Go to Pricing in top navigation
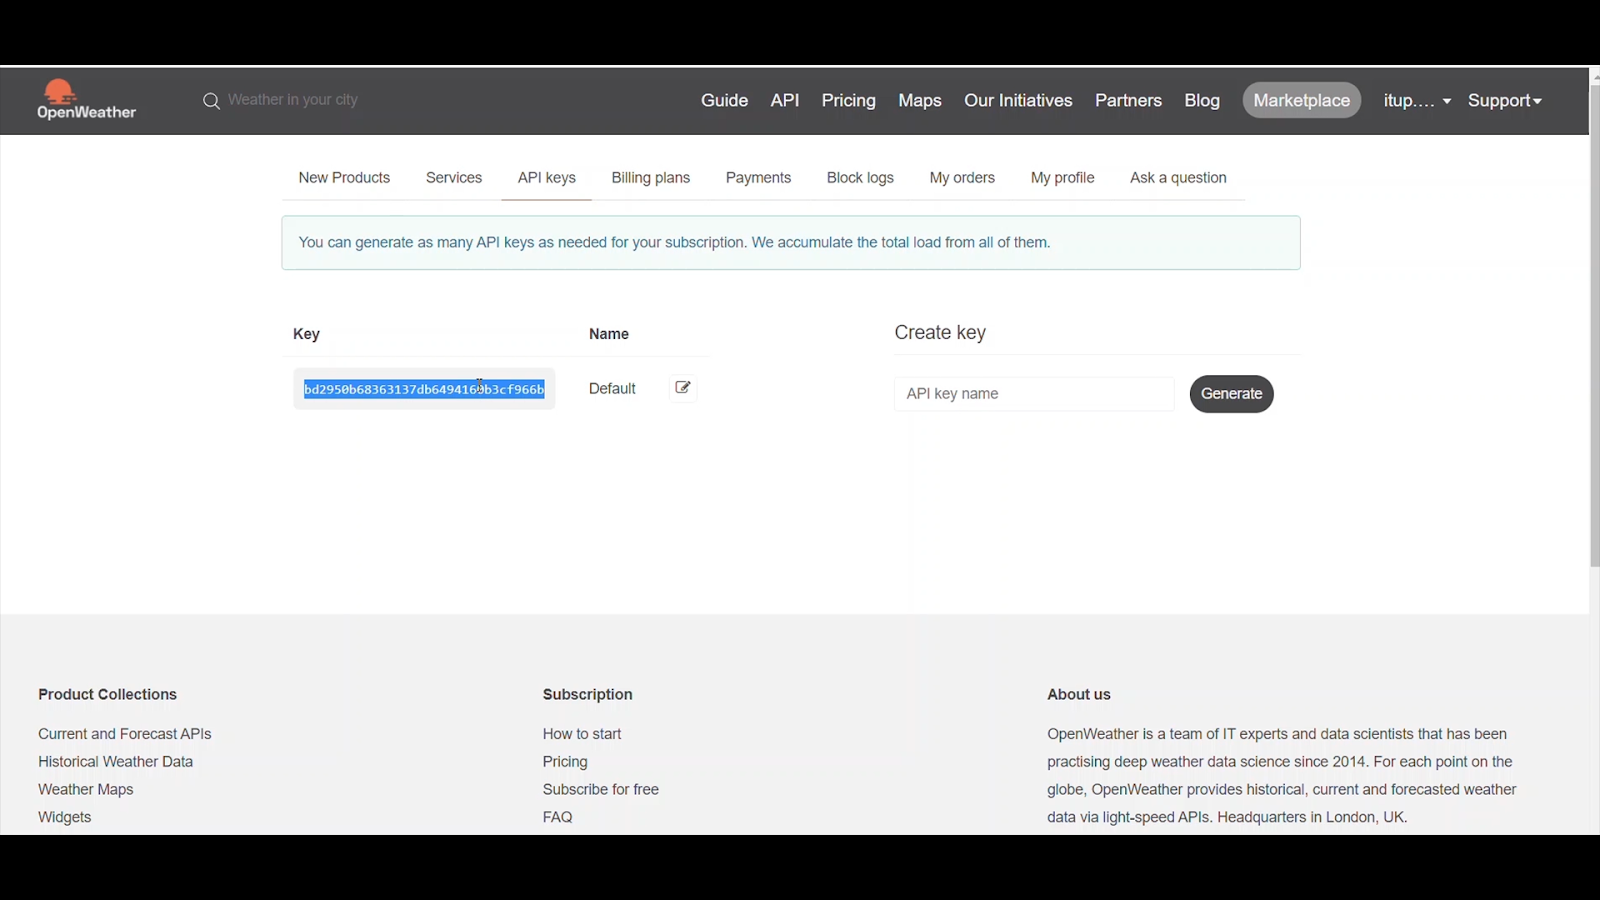The height and width of the screenshot is (900, 1600). point(848,101)
